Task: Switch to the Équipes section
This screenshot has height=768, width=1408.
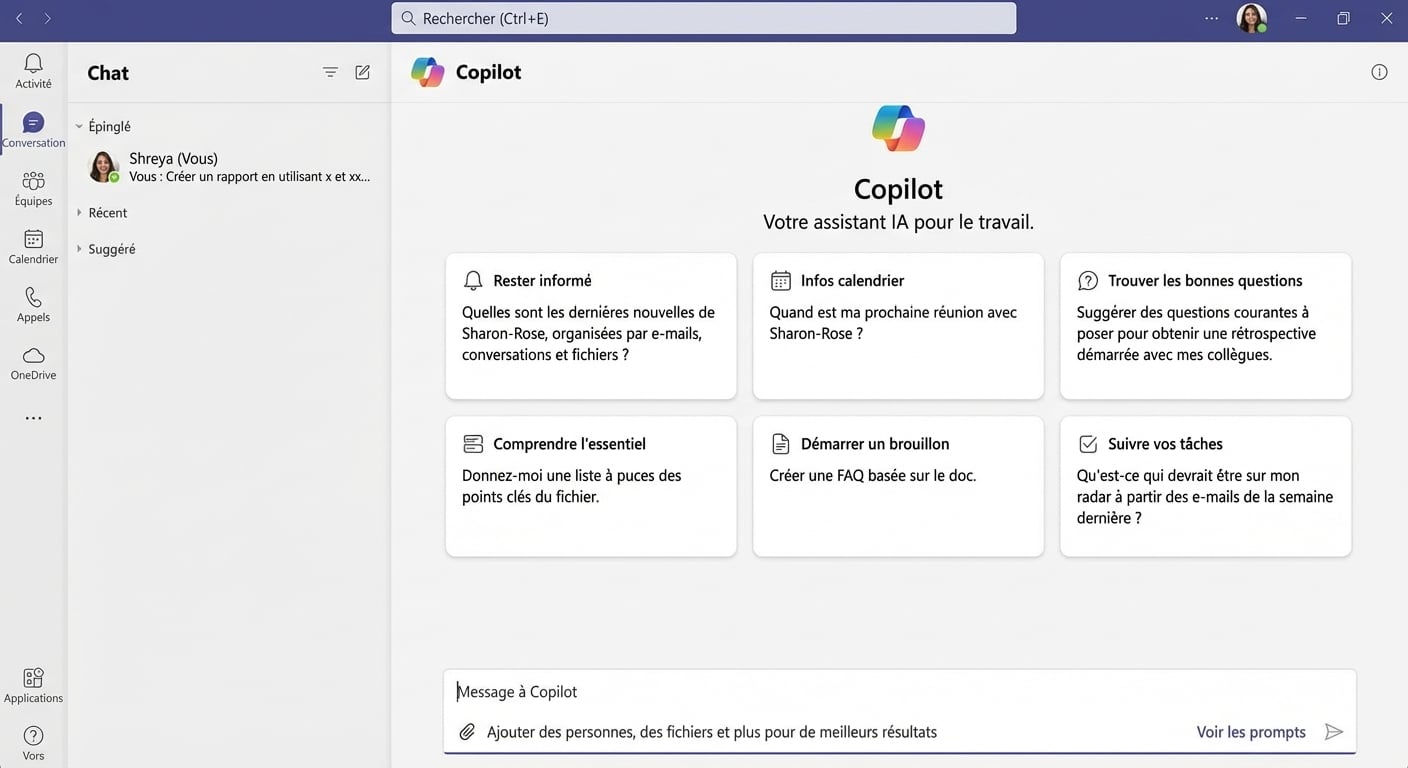Action: [33, 185]
